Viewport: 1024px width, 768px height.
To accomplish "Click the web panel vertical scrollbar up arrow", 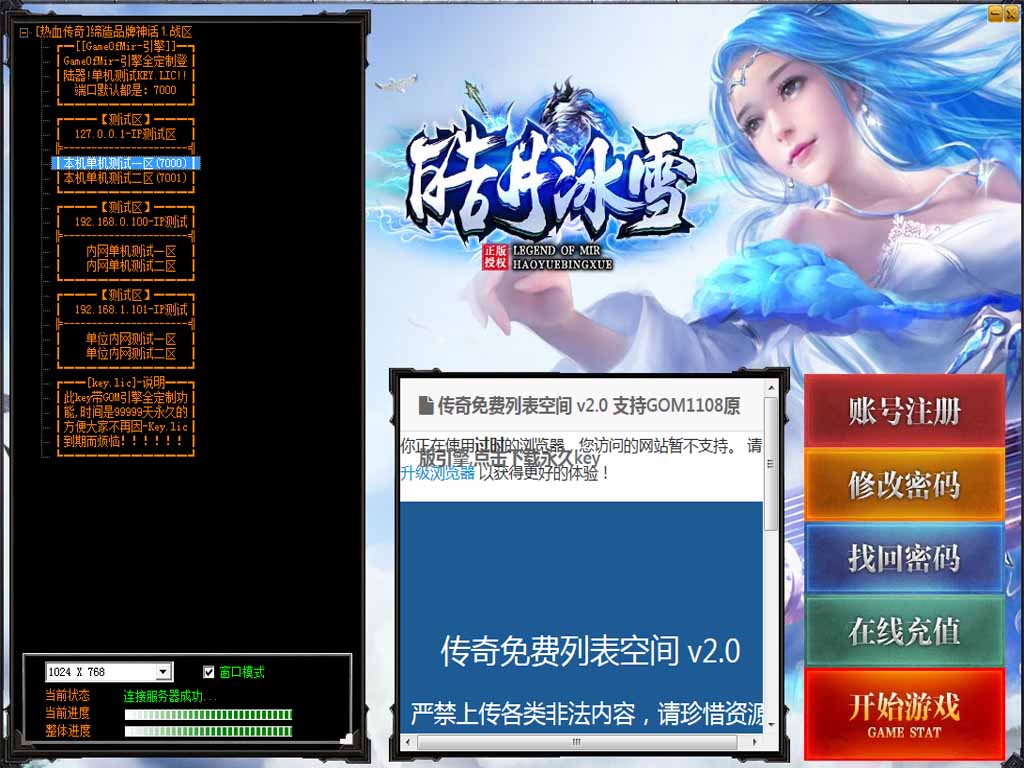I will point(771,388).
